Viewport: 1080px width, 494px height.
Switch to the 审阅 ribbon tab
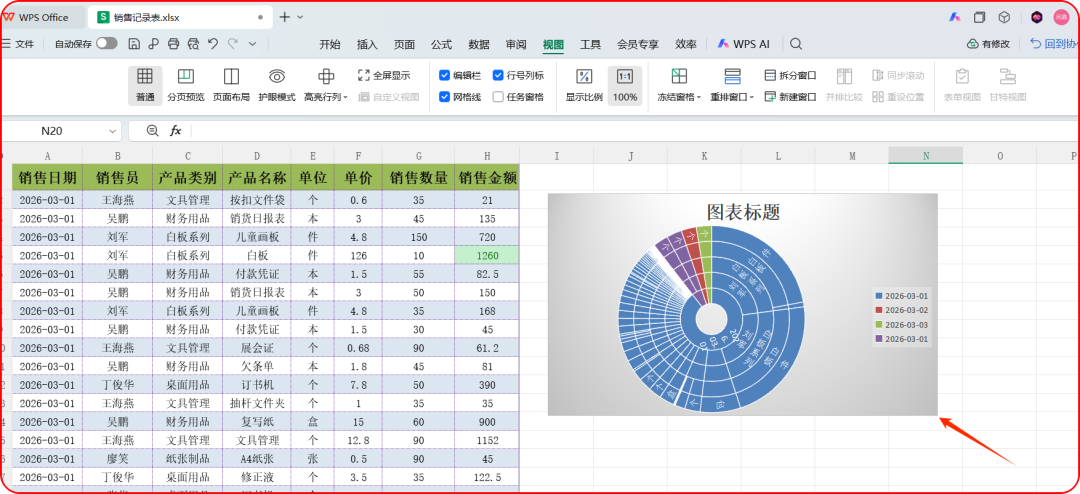pos(516,44)
